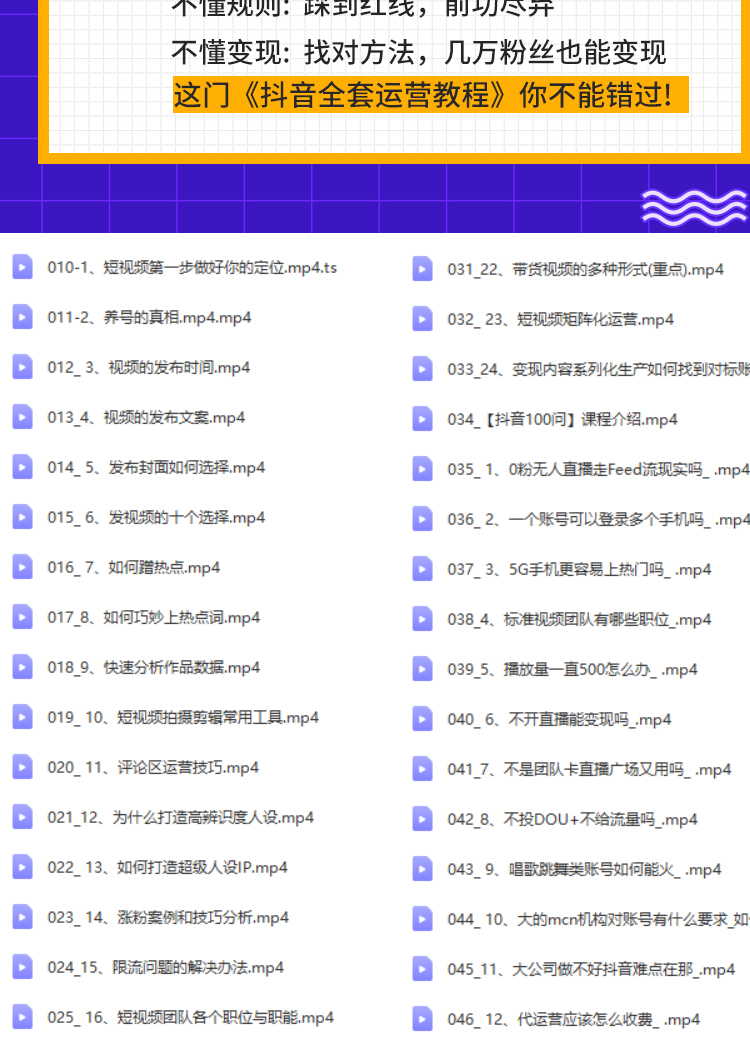The width and height of the screenshot is (750, 1051).
Task: Click video icon beside 039_5 播放量一直500怎么办
Action: [422, 669]
